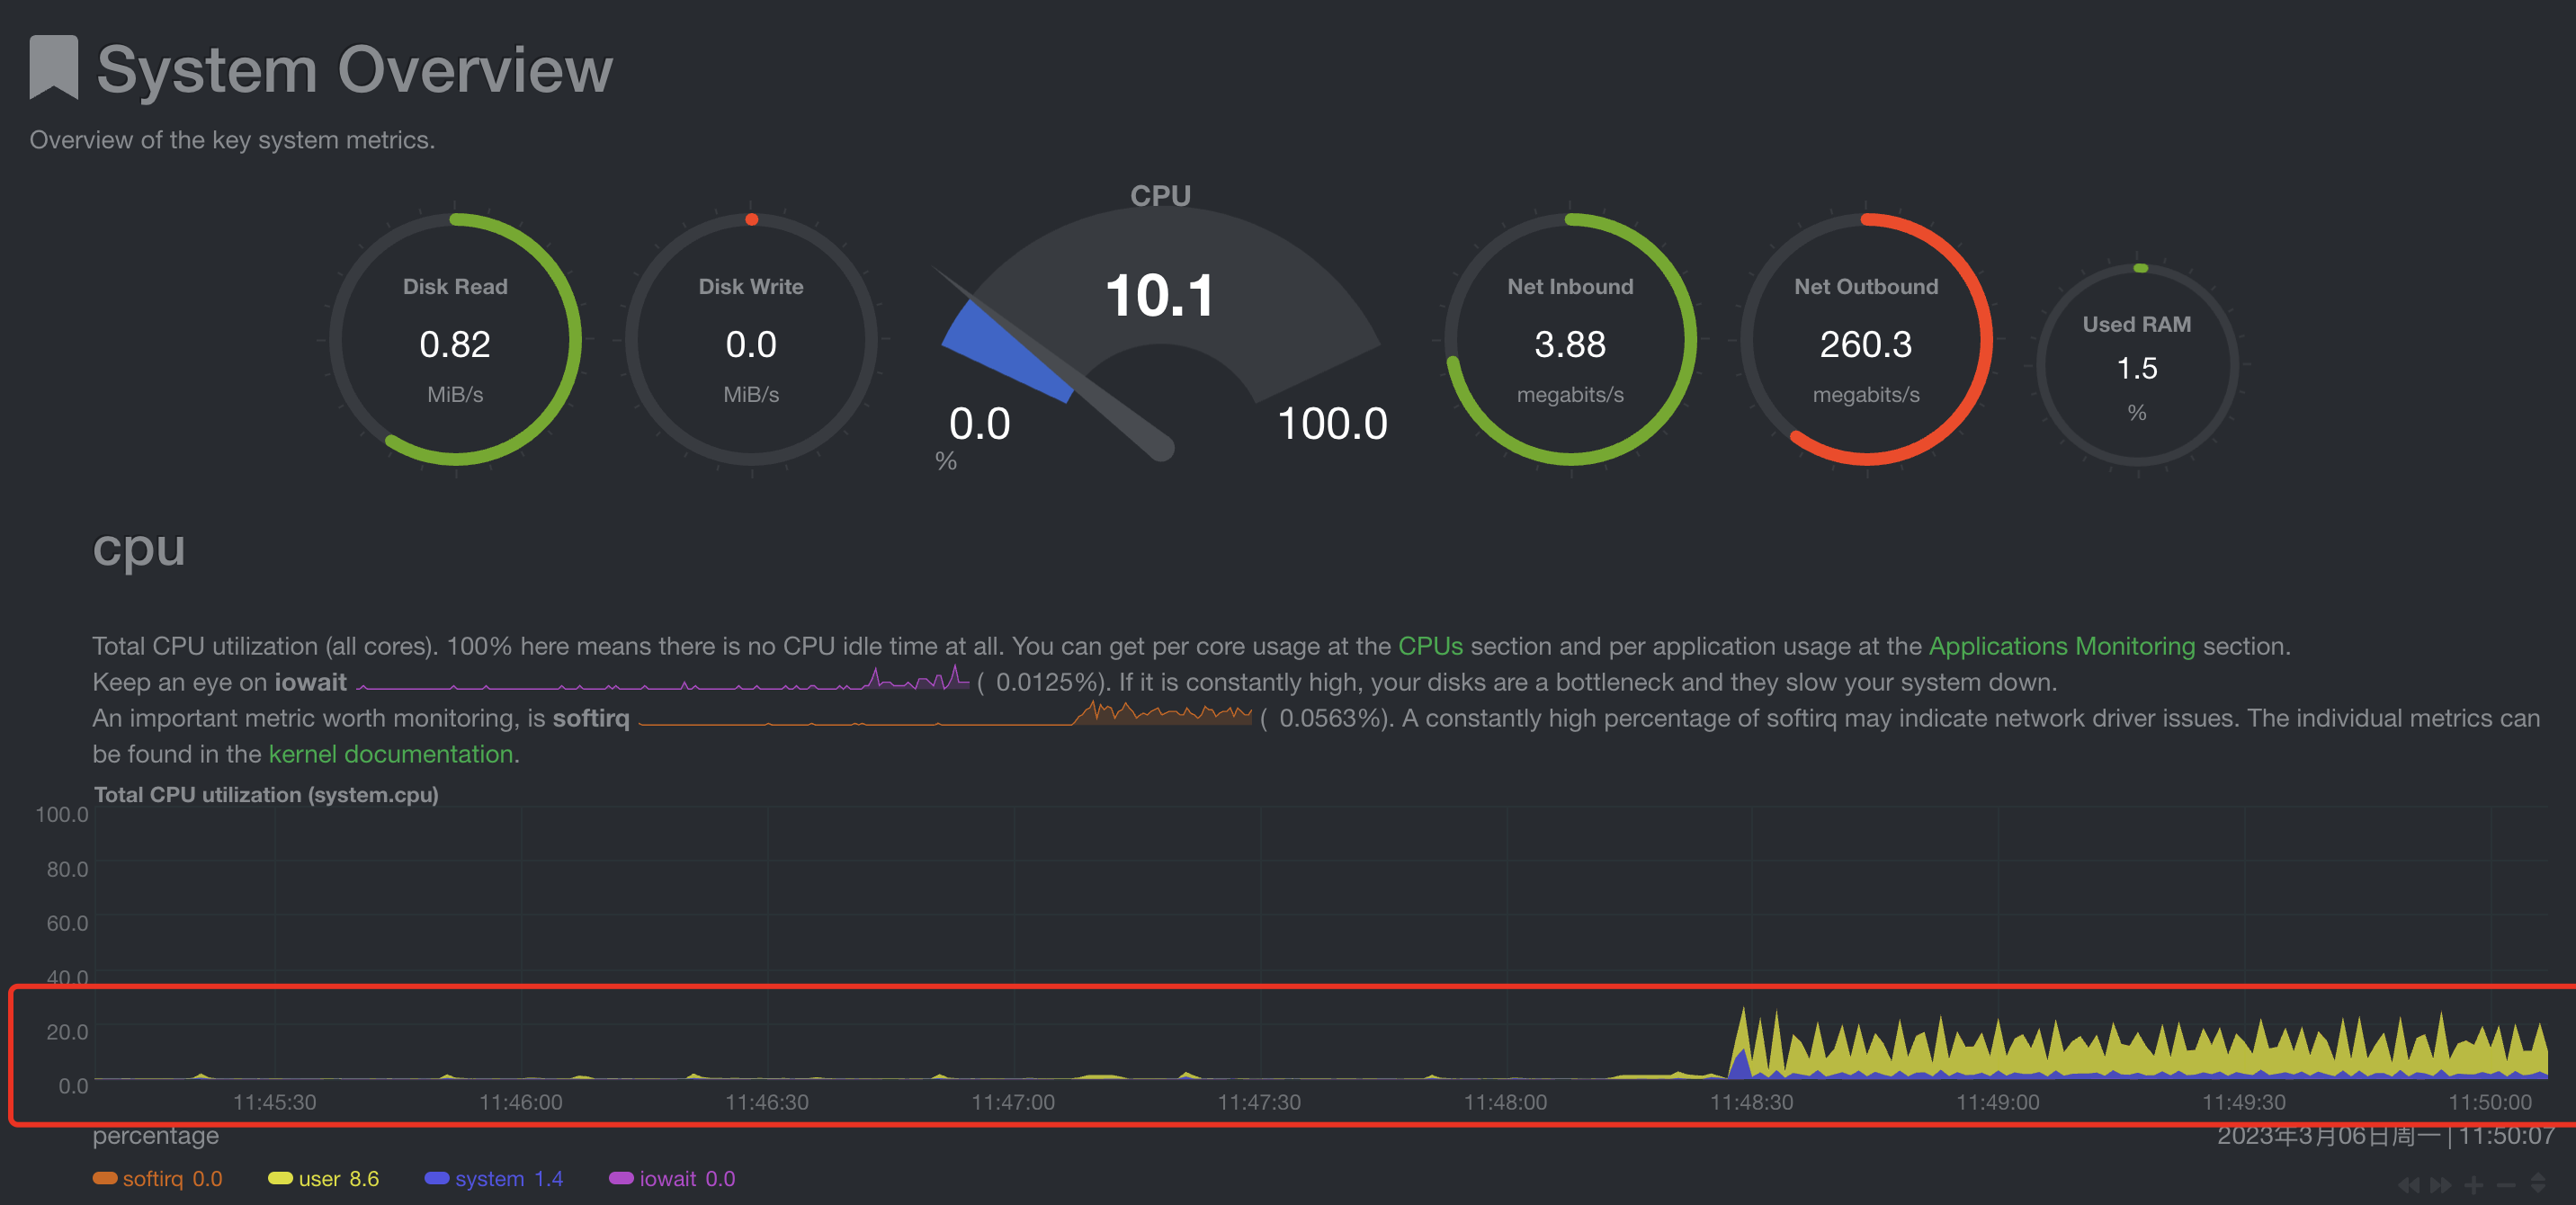
Task: Pan the CPU chart right with forward arrows
Action: tap(2441, 1185)
